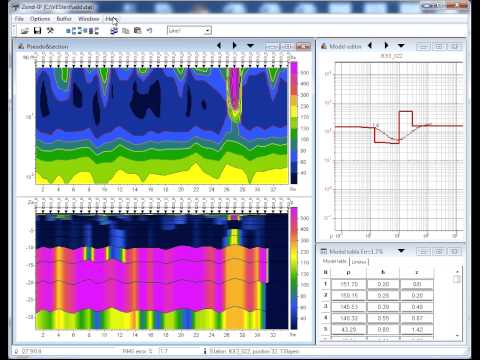Open the settings tools icon in toolbar

click(50, 31)
